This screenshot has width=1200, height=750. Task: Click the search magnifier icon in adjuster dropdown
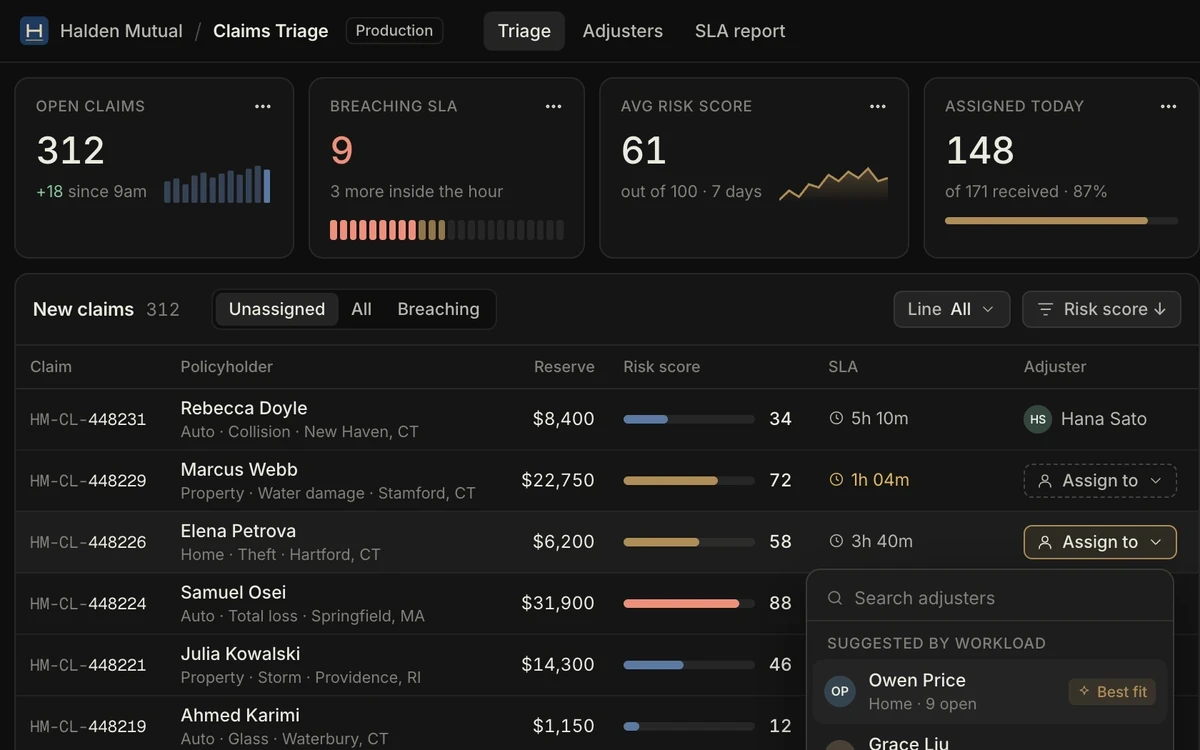coord(835,598)
